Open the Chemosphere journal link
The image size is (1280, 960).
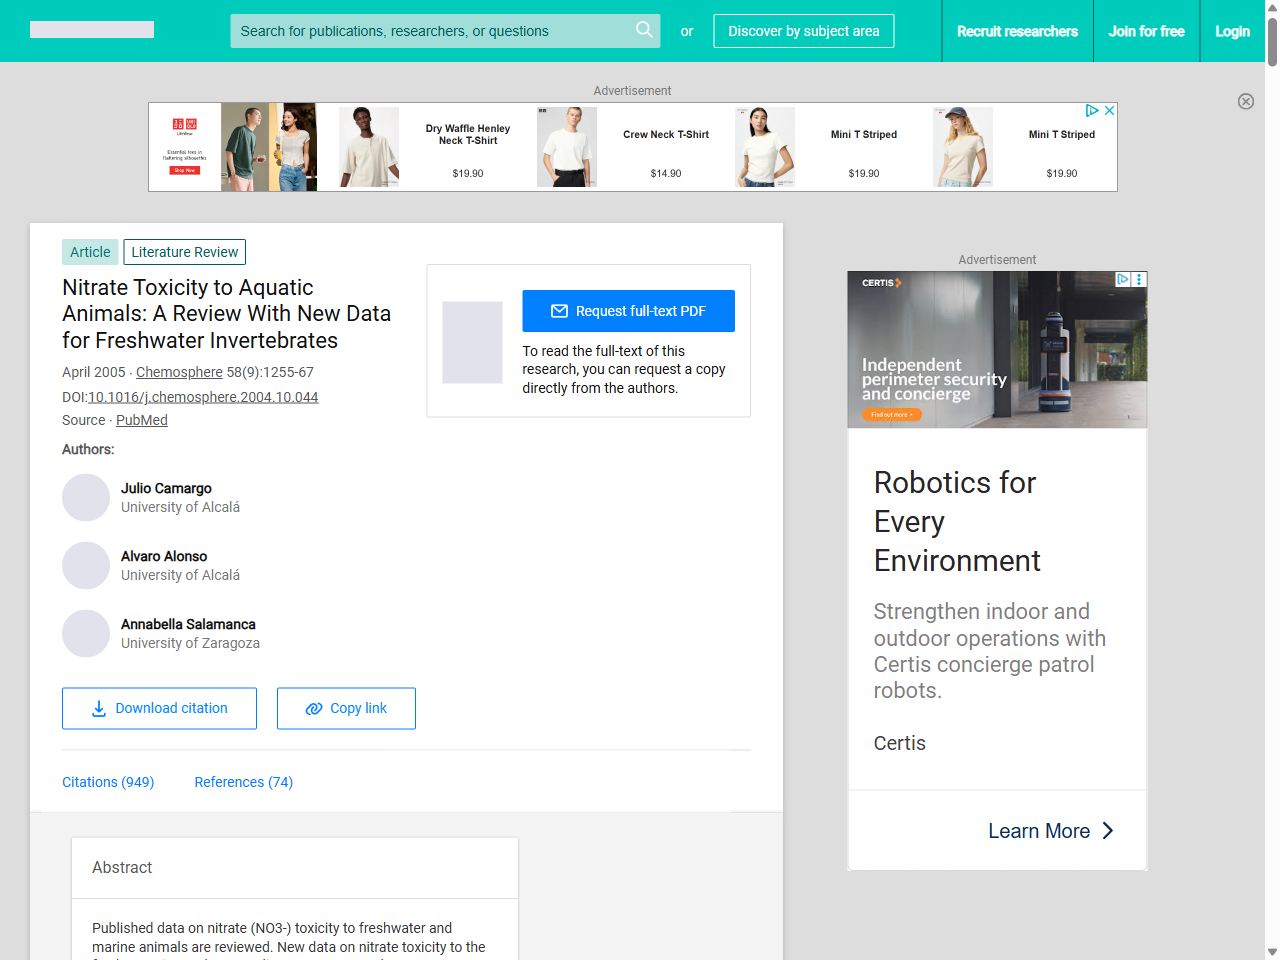179,371
